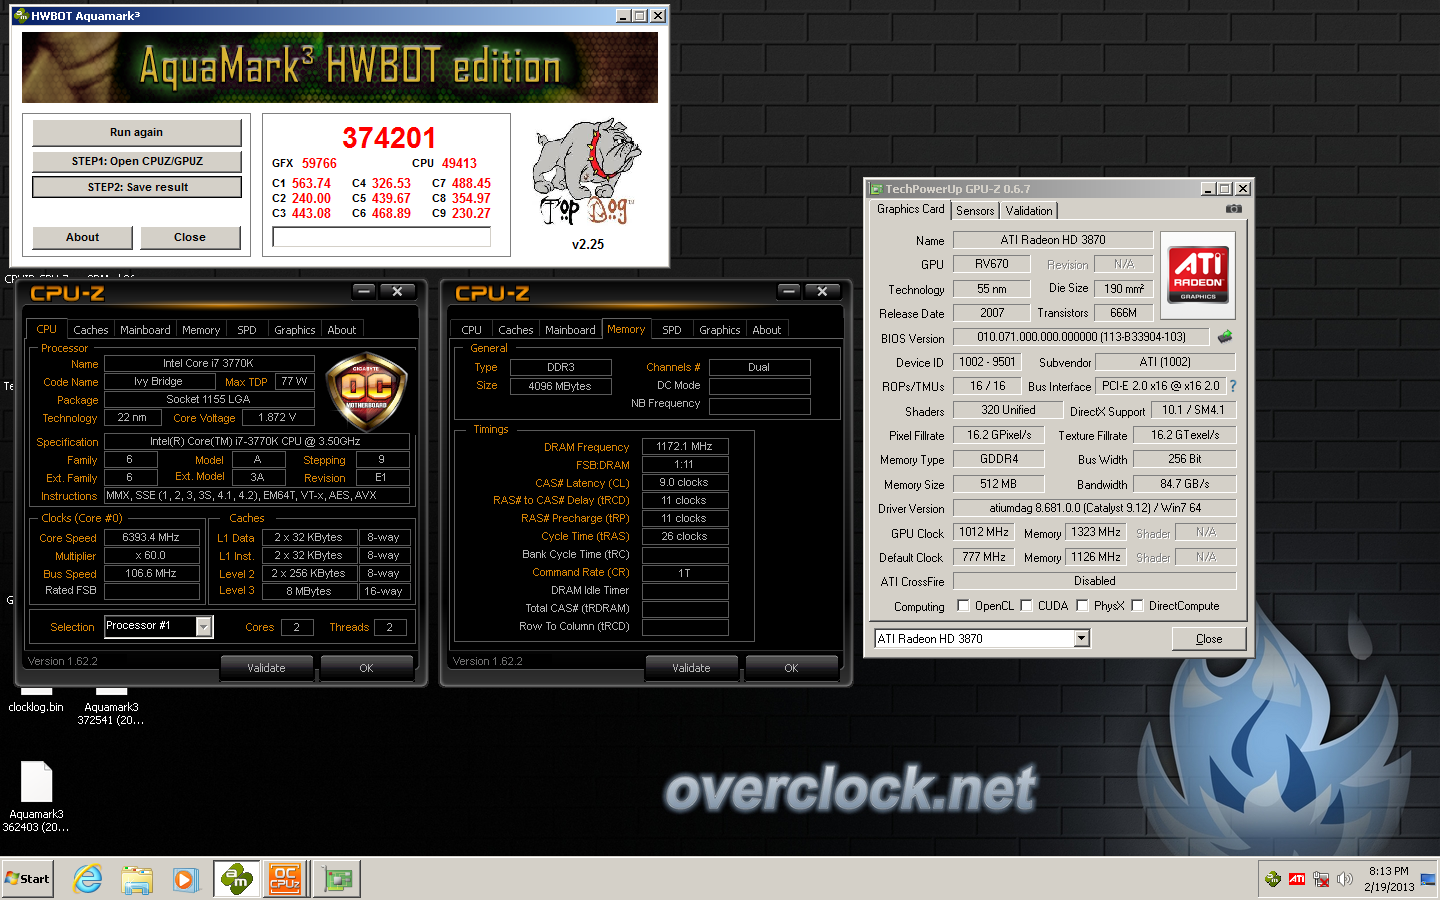
Task: Switch to GPU-Z Validation tab
Action: click(x=1029, y=210)
